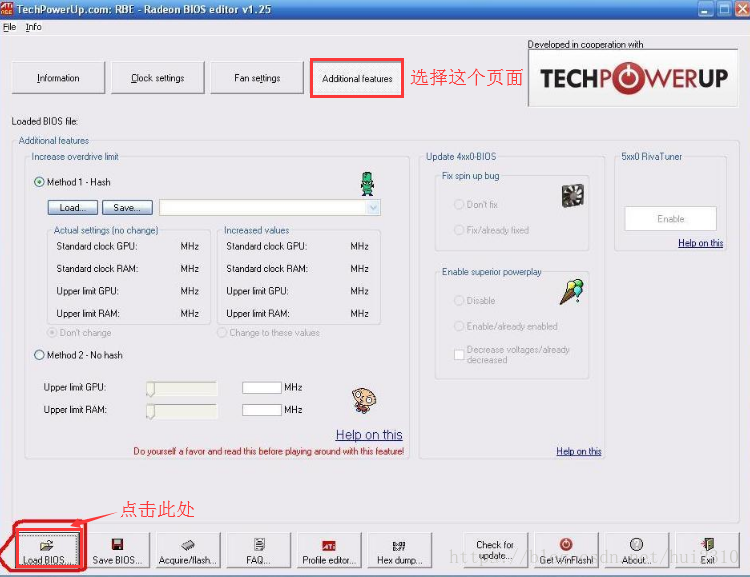Viewport: 750px width, 577px height.
Task: Click 'Developed in cooperation with' text
Action: click(x=585, y=44)
